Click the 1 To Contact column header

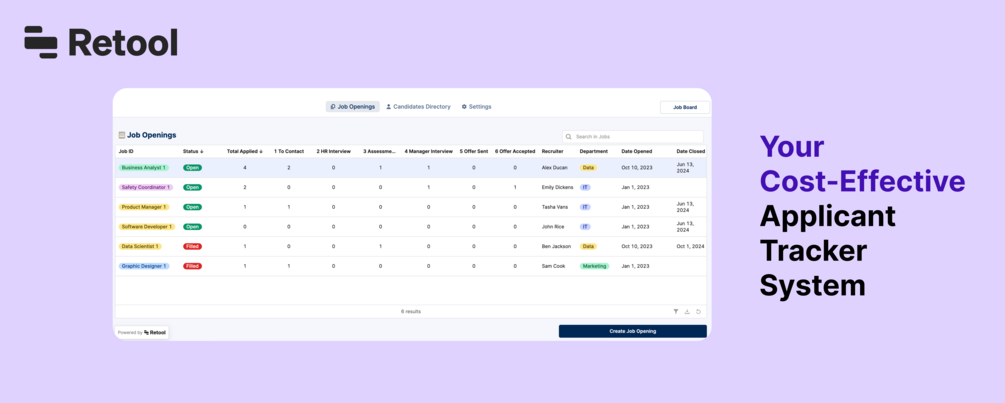pyautogui.click(x=288, y=152)
